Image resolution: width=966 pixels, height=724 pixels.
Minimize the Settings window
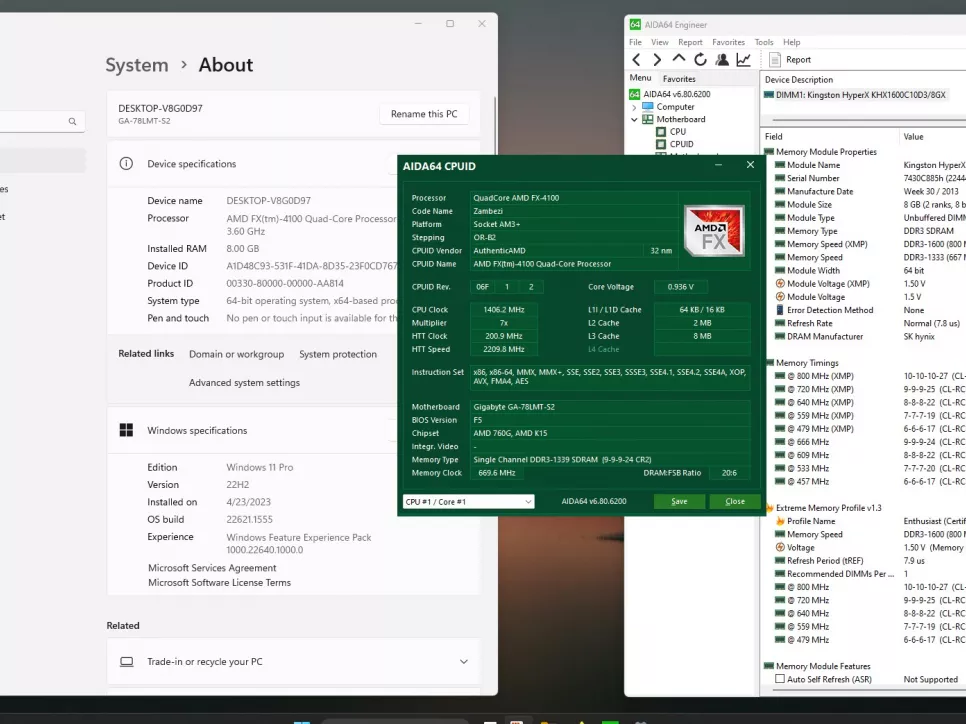(418, 23)
